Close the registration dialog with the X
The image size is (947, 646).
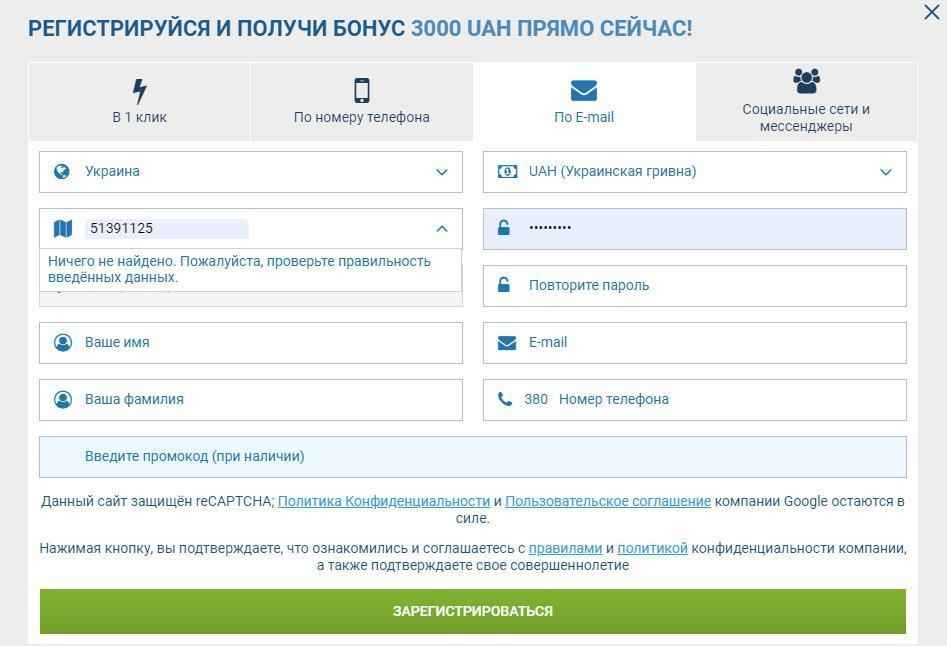coord(932,11)
